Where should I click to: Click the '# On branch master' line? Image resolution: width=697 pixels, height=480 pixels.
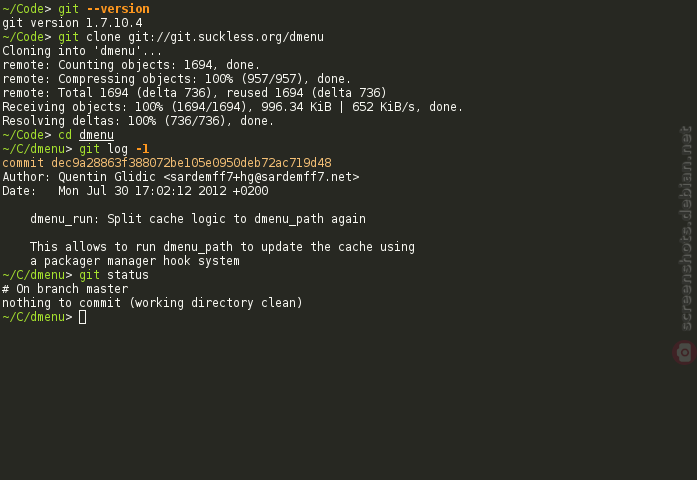click(x=65, y=289)
